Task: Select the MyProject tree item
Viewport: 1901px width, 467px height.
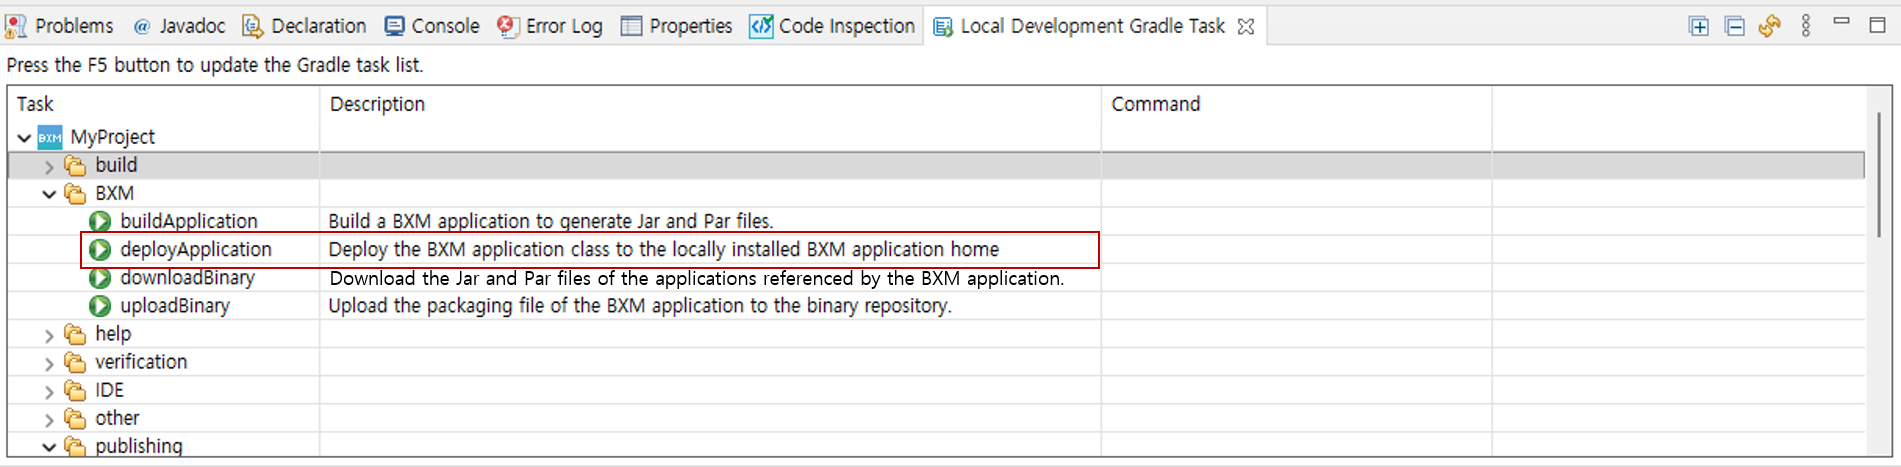Action: (x=112, y=137)
